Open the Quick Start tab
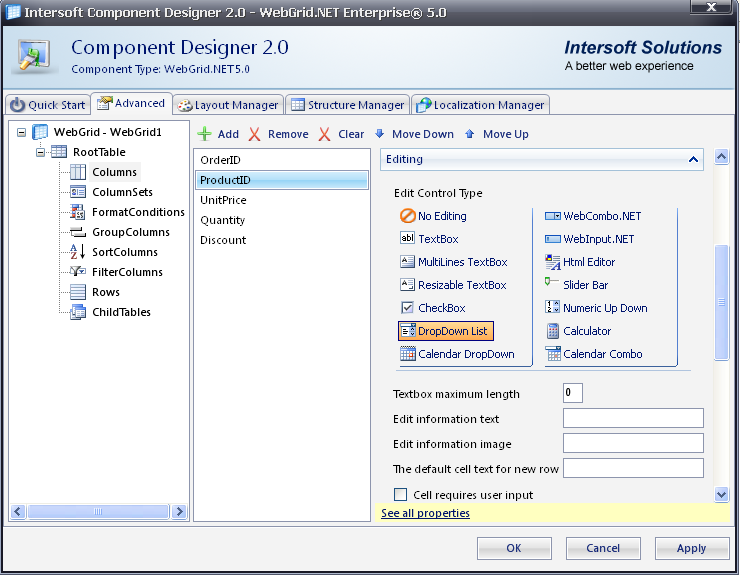 coord(48,104)
